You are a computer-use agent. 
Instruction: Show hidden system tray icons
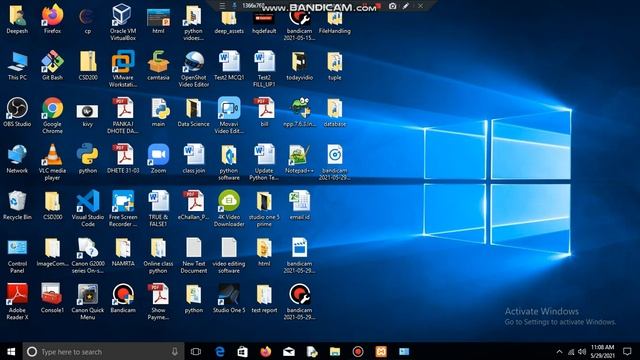559,351
